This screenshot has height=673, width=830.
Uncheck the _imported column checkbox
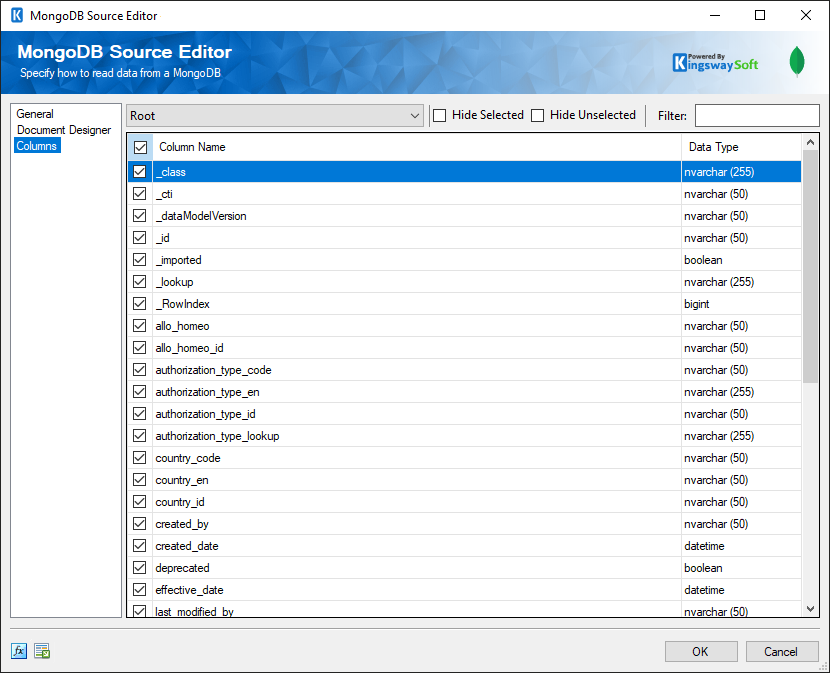[x=140, y=259]
